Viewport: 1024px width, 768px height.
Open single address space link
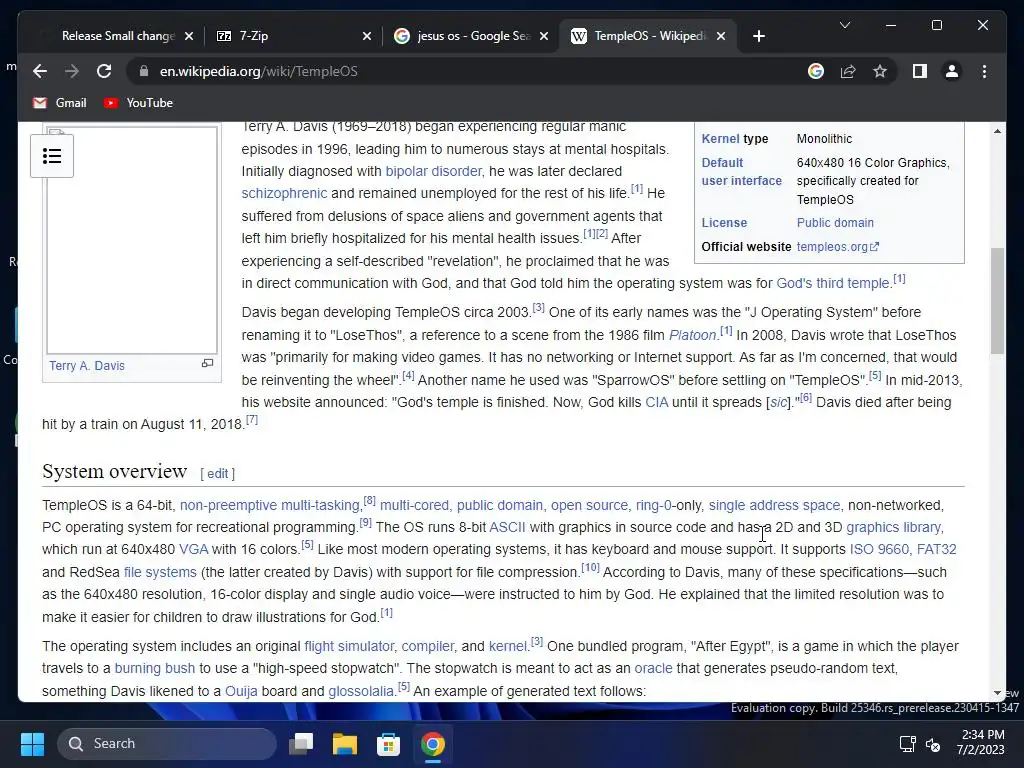coord(774,505)
